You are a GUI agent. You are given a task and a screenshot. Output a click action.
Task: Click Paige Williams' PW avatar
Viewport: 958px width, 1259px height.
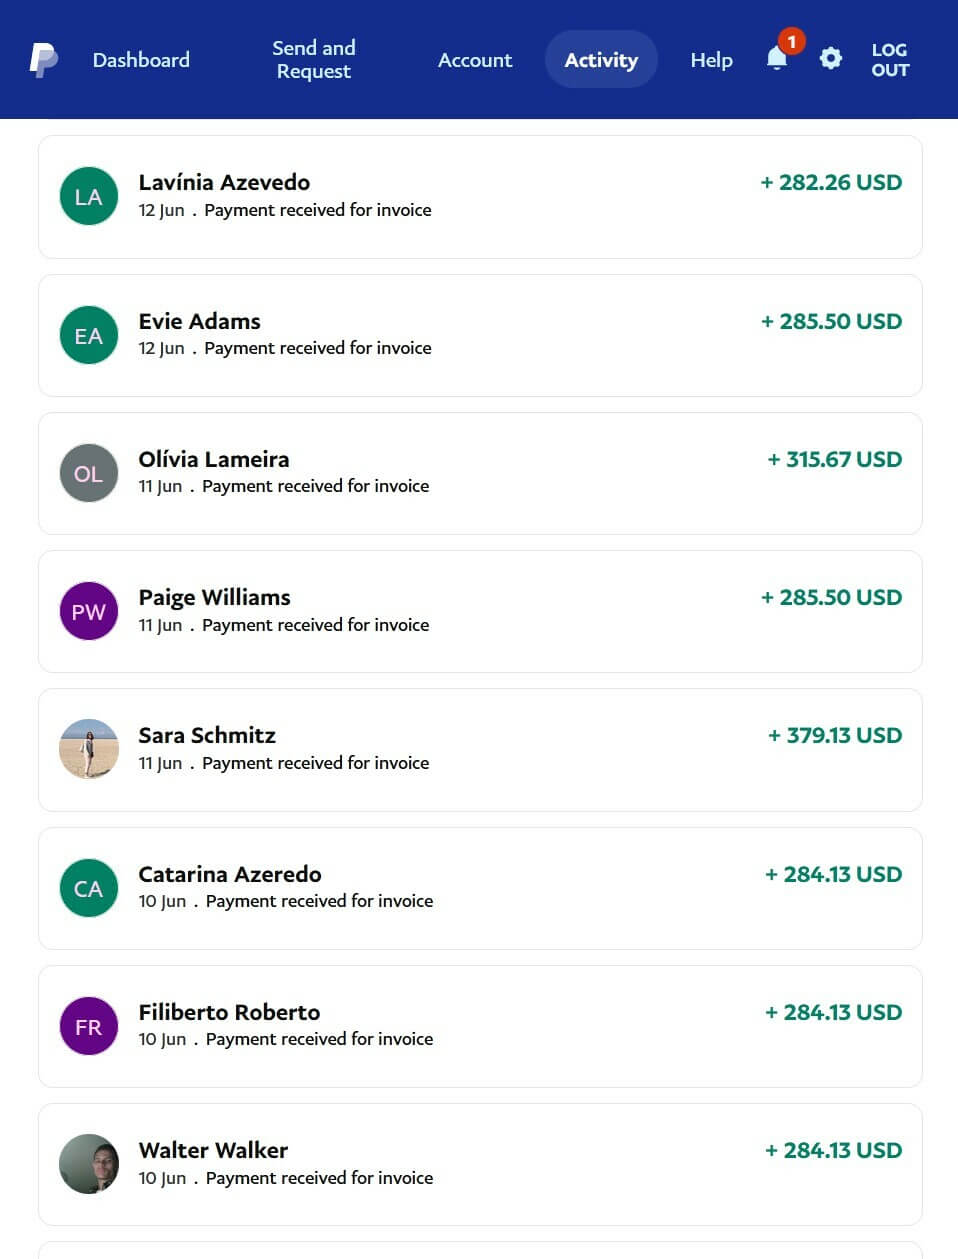[x=89, y=611]
